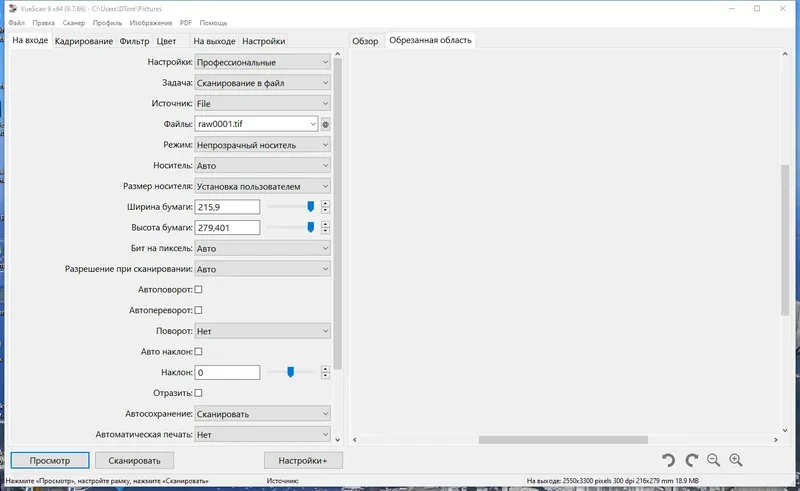Image resolution: width=800 pixels, height=491 pixels.
Task: Click the Высота бумаги slider handle
Action: pyautogui.click(x=310, y=227)
